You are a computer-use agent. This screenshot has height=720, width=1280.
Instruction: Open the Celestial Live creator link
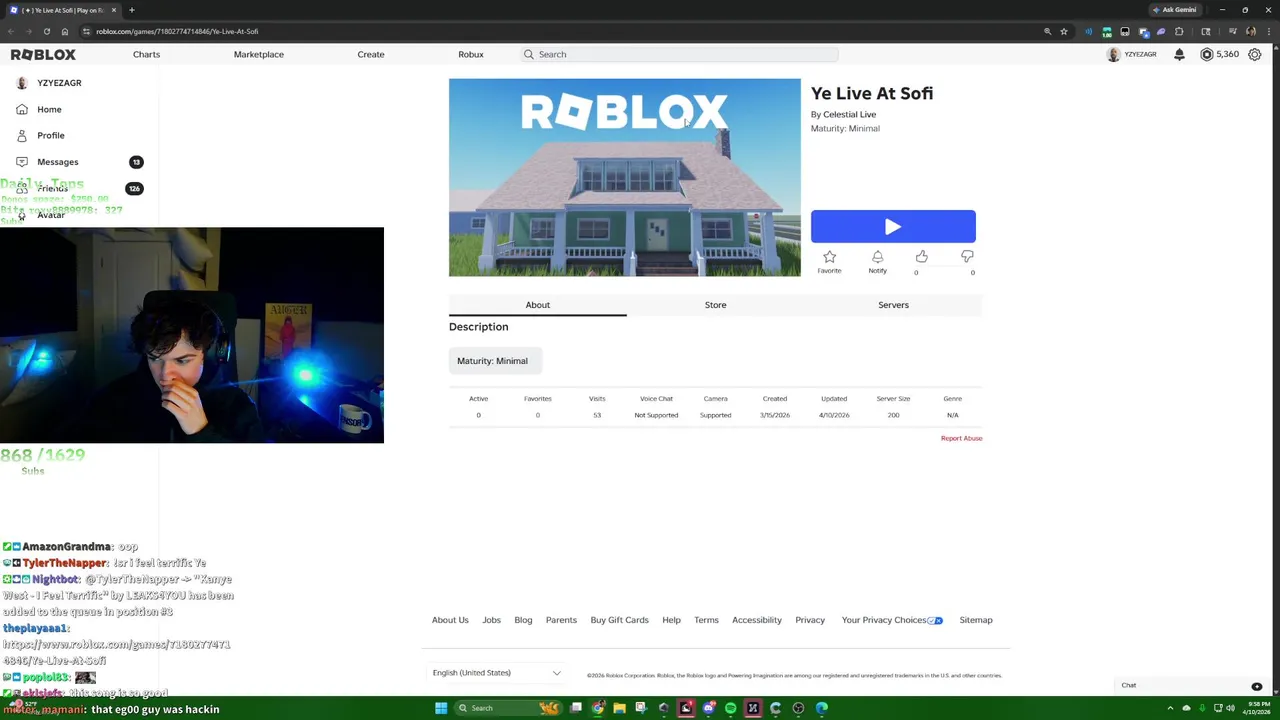point(849,114)
